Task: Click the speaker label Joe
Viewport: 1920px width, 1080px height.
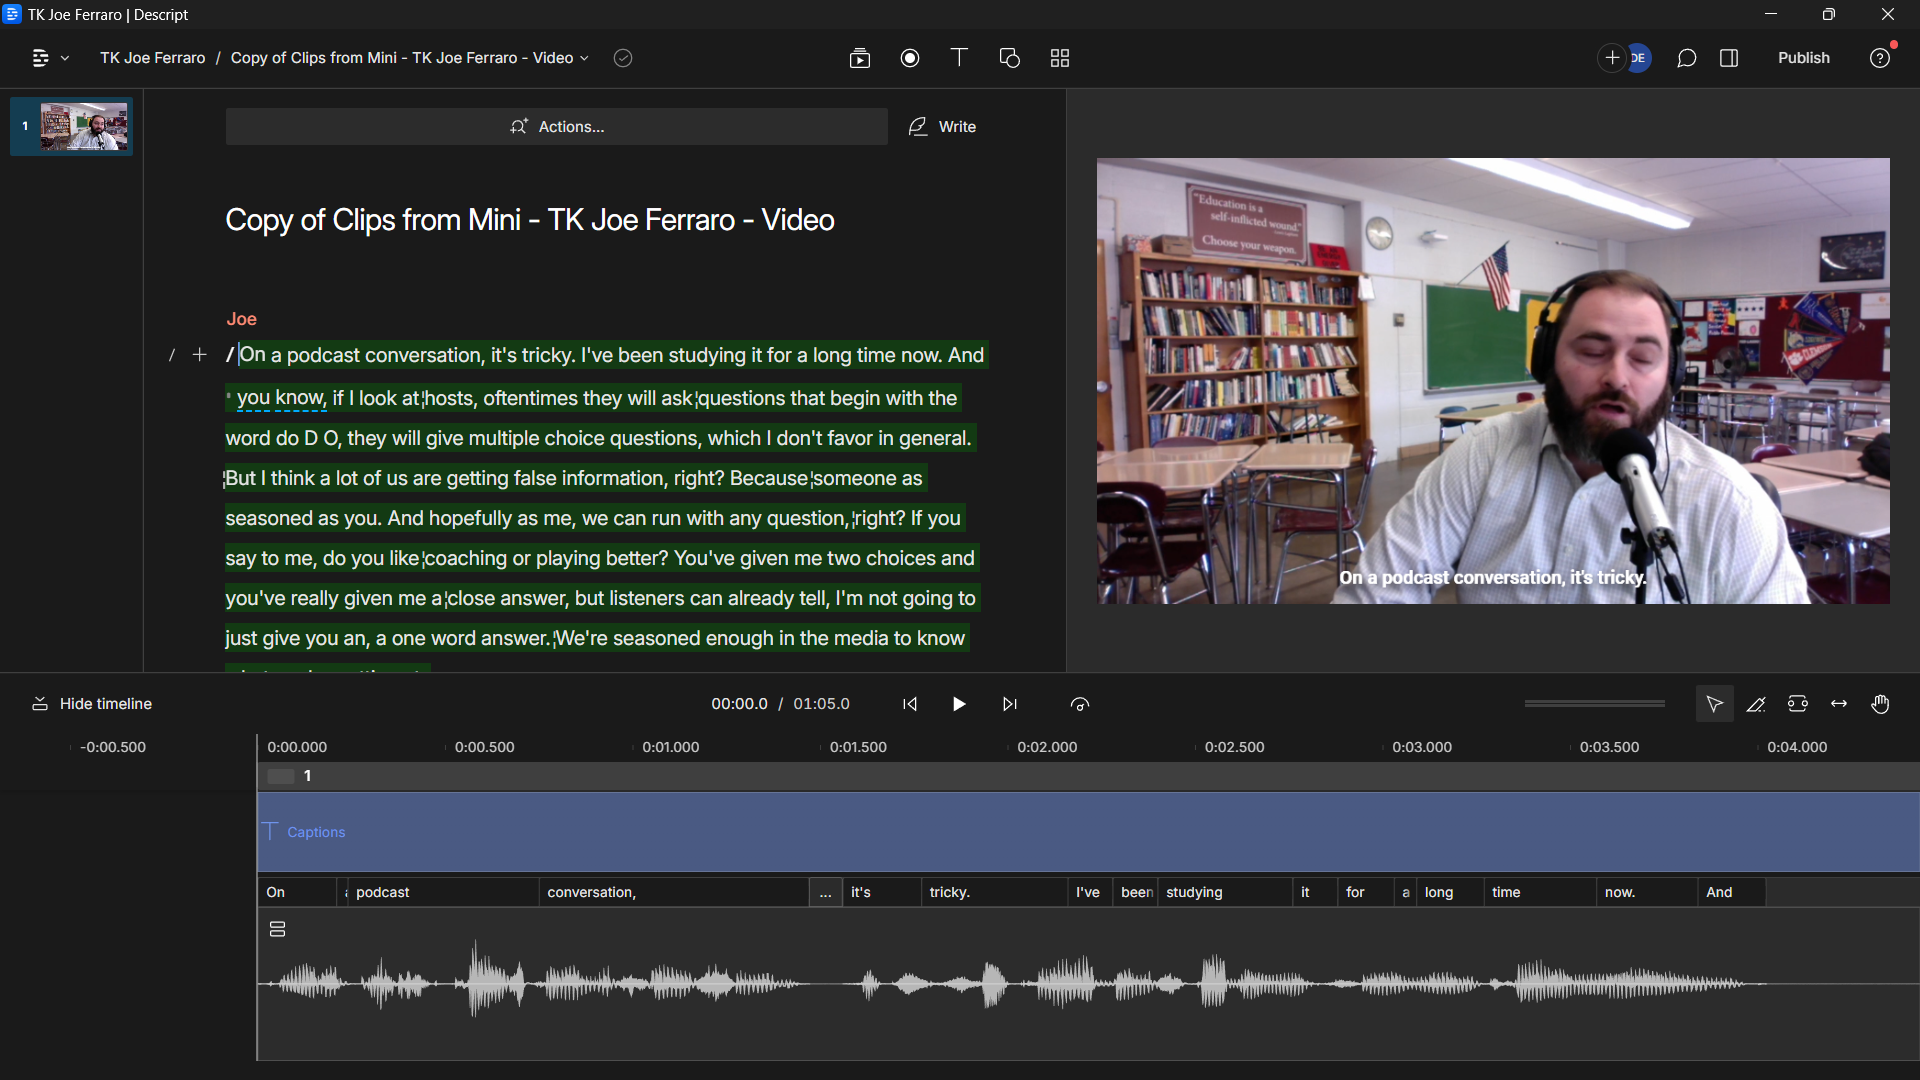Action: 241,319
